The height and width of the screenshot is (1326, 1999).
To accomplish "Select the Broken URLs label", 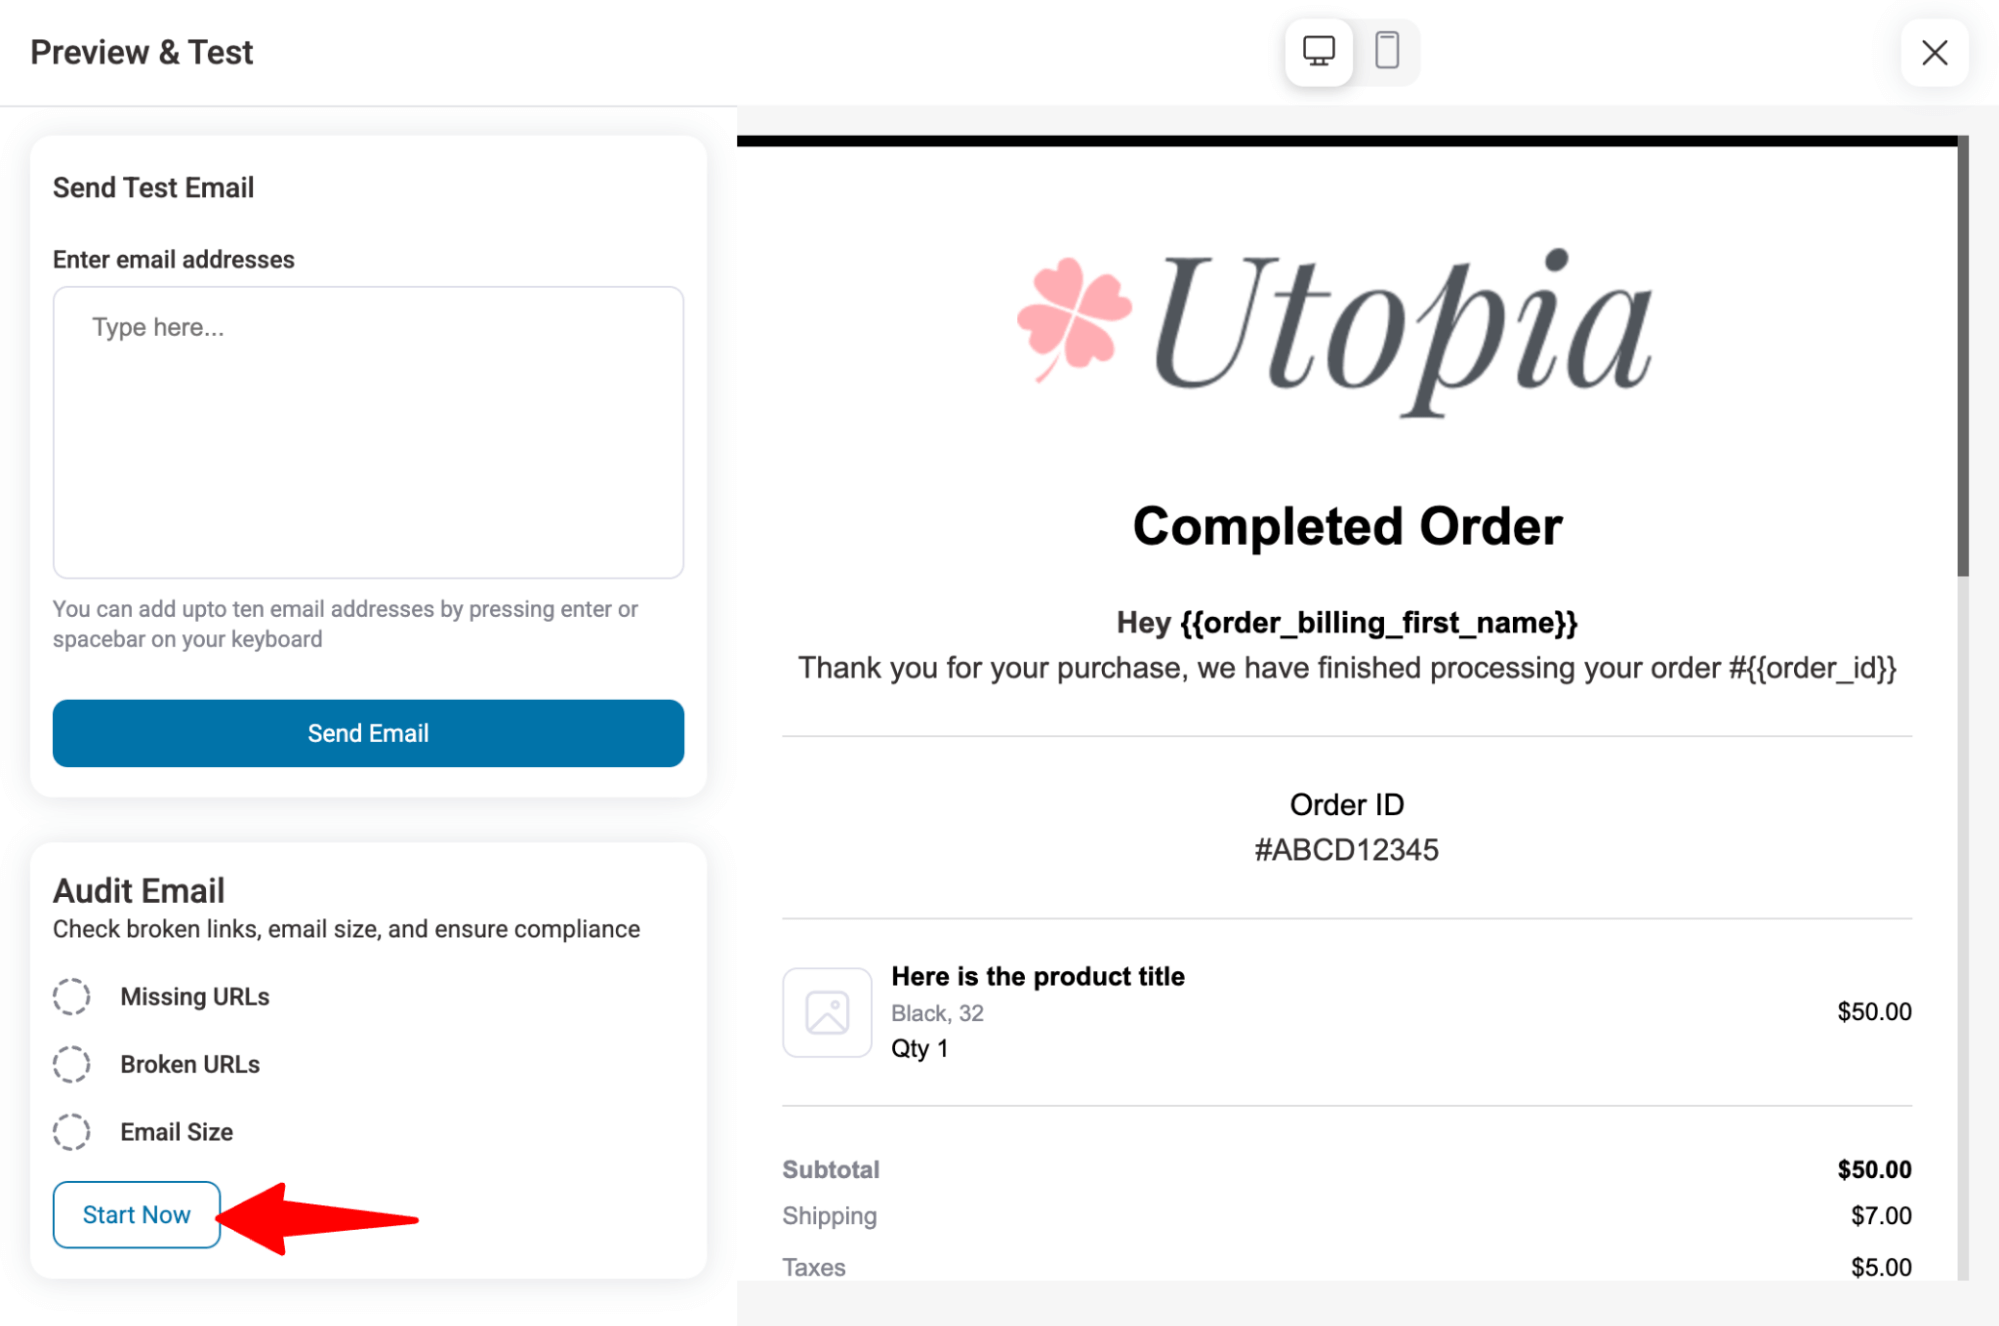I will (190, 1064).
